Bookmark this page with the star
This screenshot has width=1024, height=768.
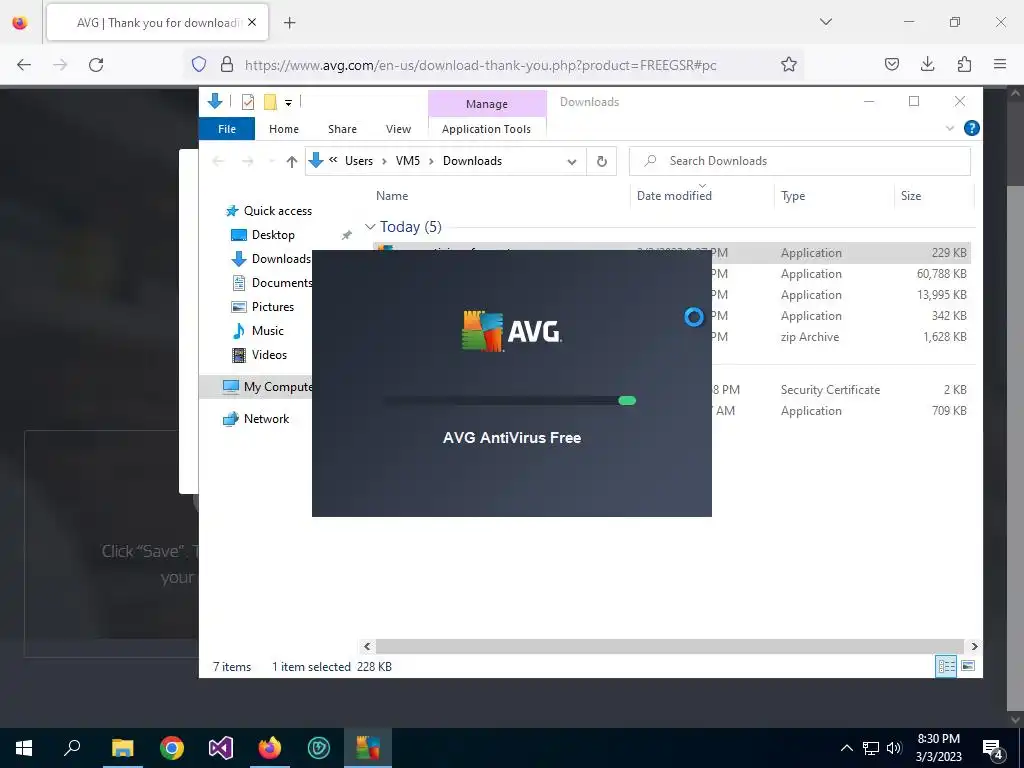(x=788, y=64)
